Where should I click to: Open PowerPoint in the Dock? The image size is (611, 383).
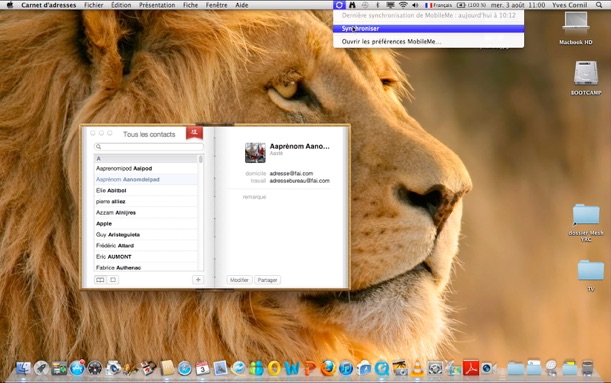[310, 368]
